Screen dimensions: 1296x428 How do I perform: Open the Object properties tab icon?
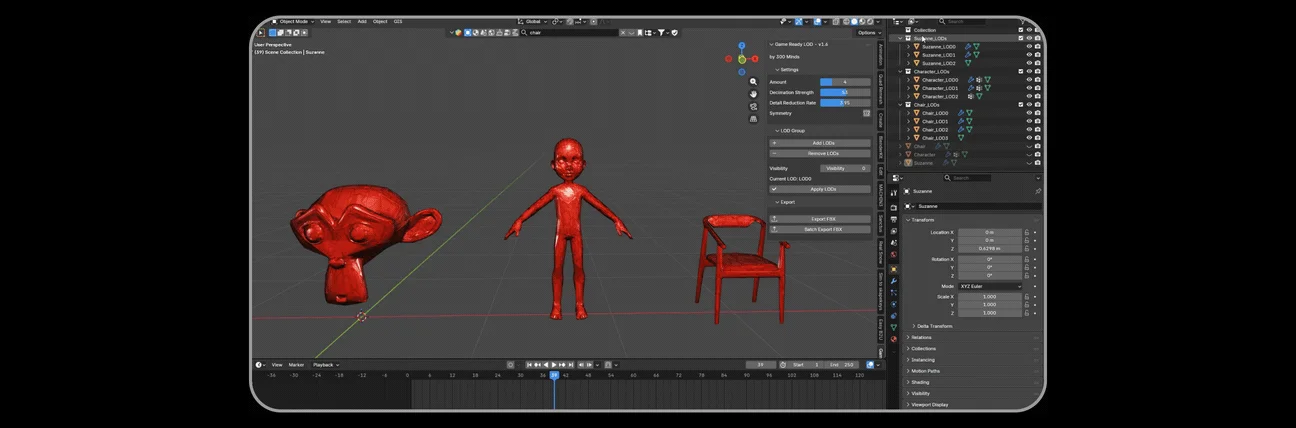[893, 270]
